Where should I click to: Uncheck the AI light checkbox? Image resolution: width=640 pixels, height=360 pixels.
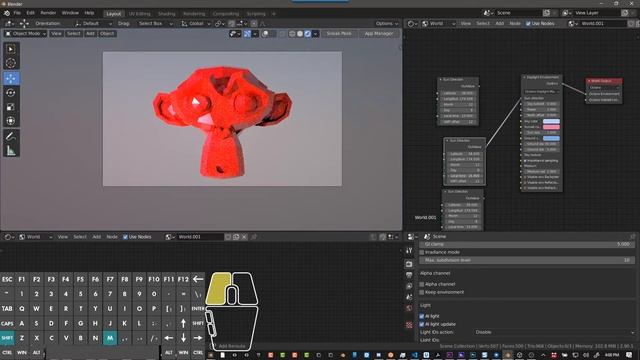pos(422,316)
